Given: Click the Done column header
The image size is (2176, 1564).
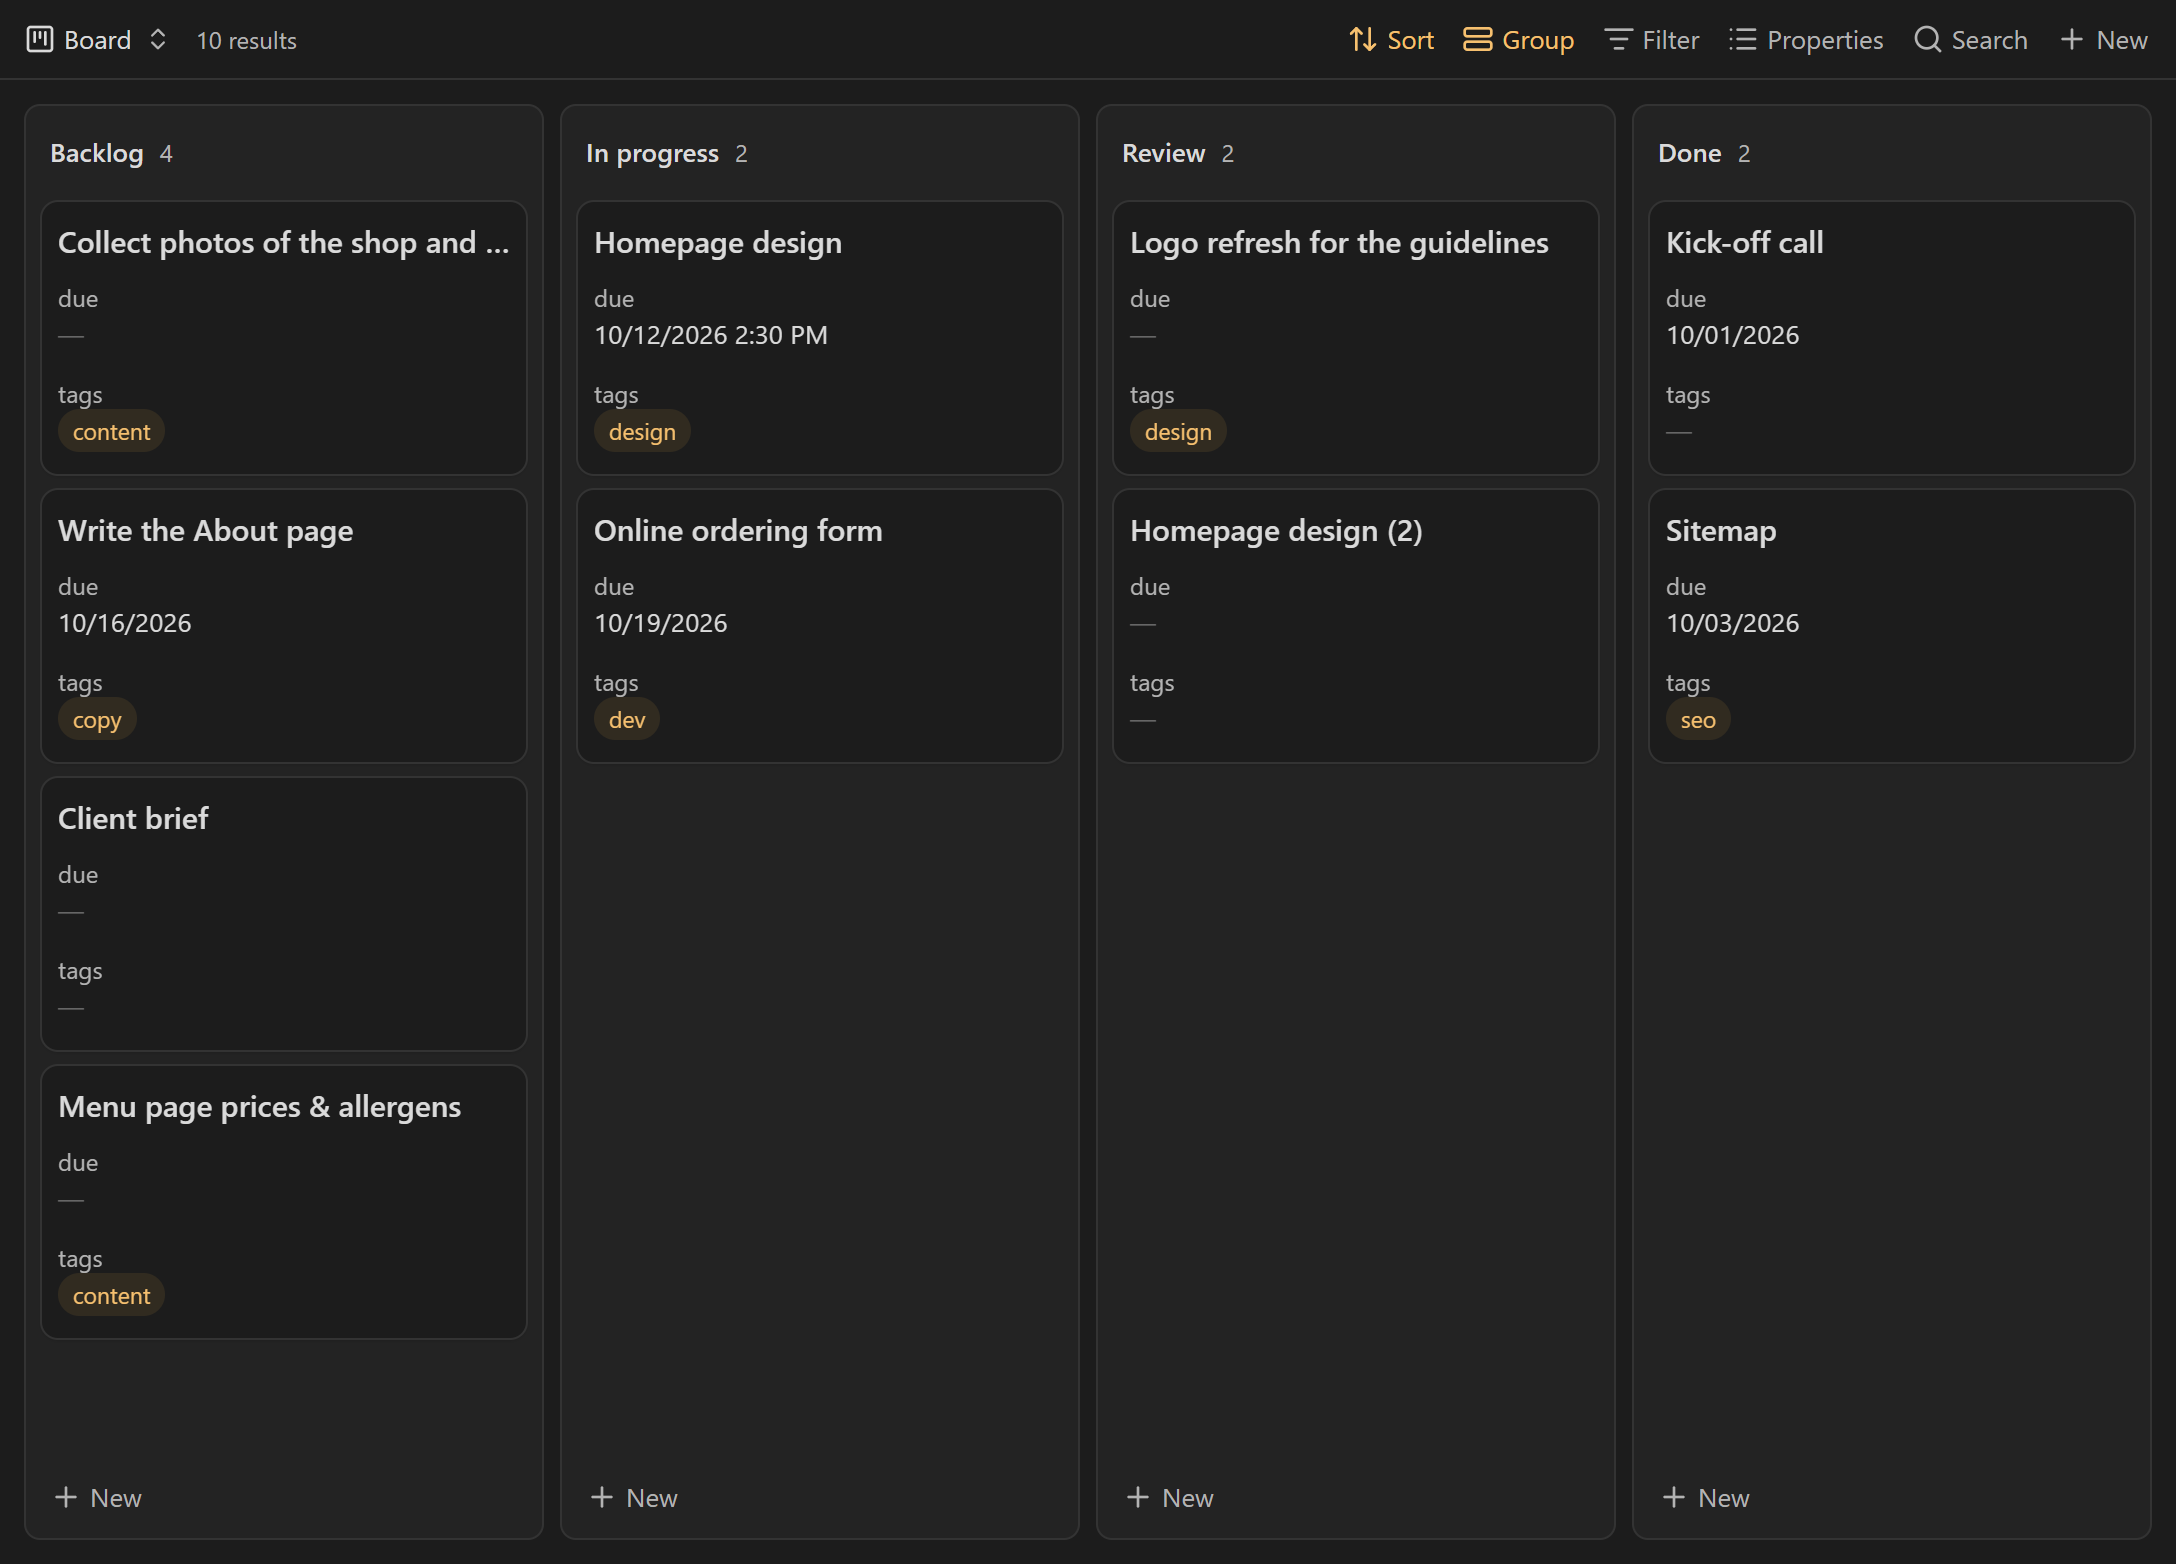Looking at the screenshot, I should [x=1689, y=153].
